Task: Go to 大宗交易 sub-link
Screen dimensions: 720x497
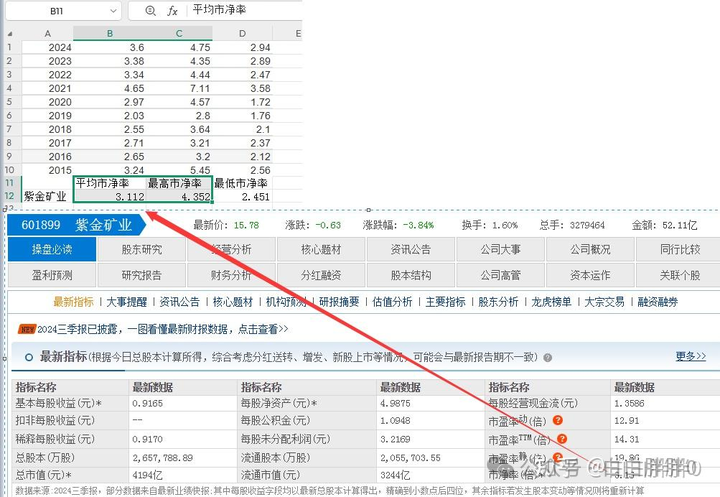Action: point(604,302)
